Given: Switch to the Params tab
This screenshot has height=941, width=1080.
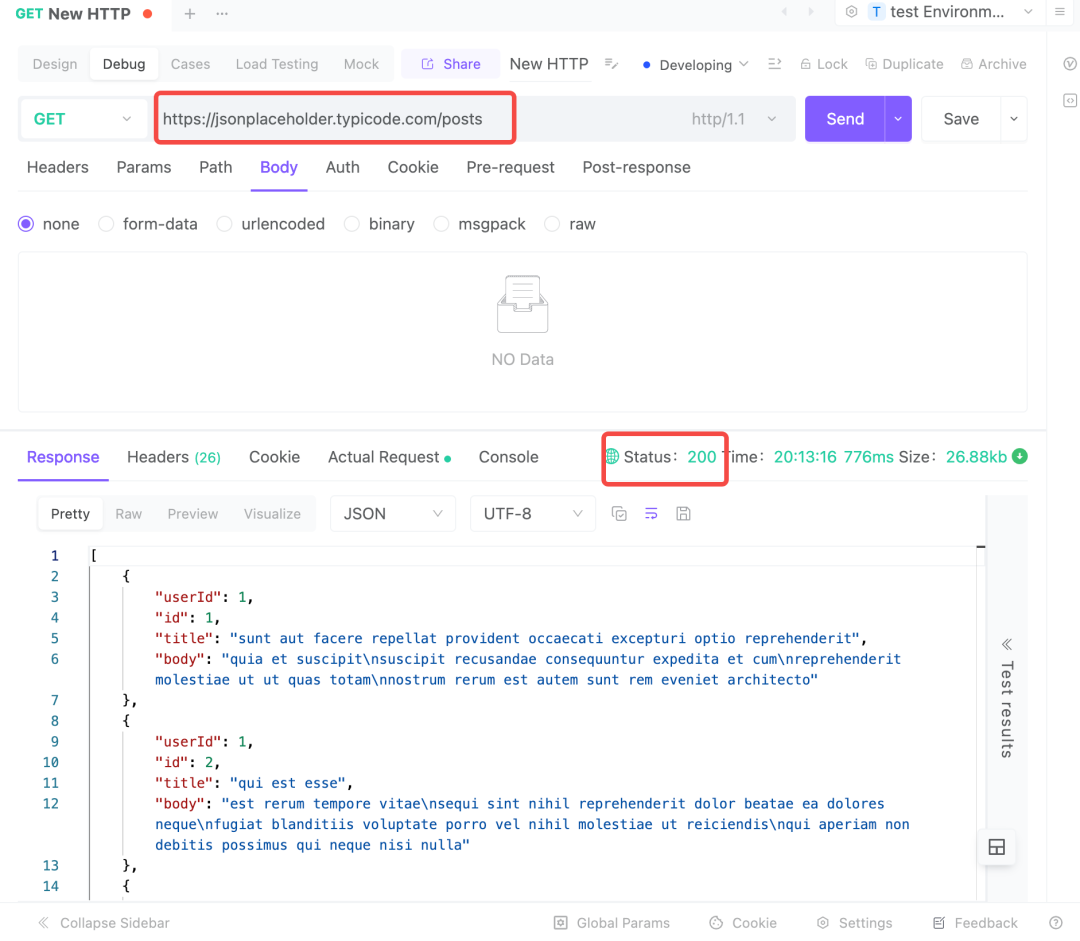Looking at the screenshot, I should coord(144,167).
